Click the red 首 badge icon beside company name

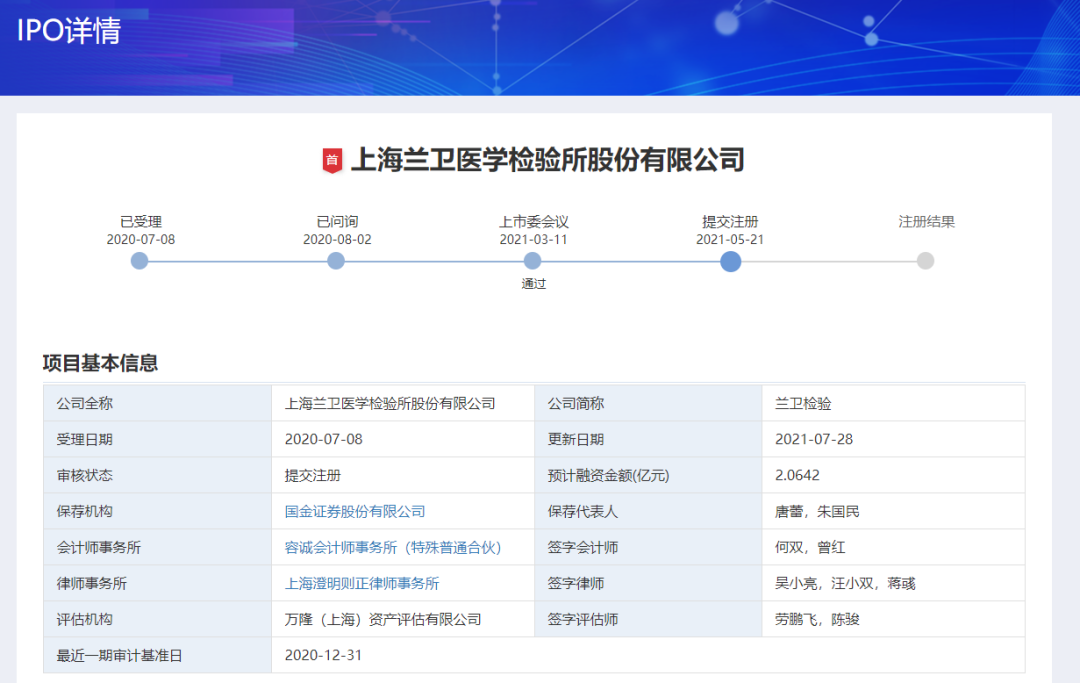332,160
